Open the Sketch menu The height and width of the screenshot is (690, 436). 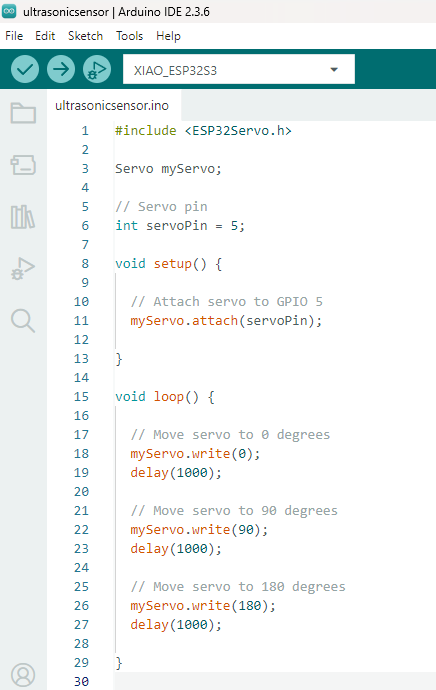tap(85, 36)
